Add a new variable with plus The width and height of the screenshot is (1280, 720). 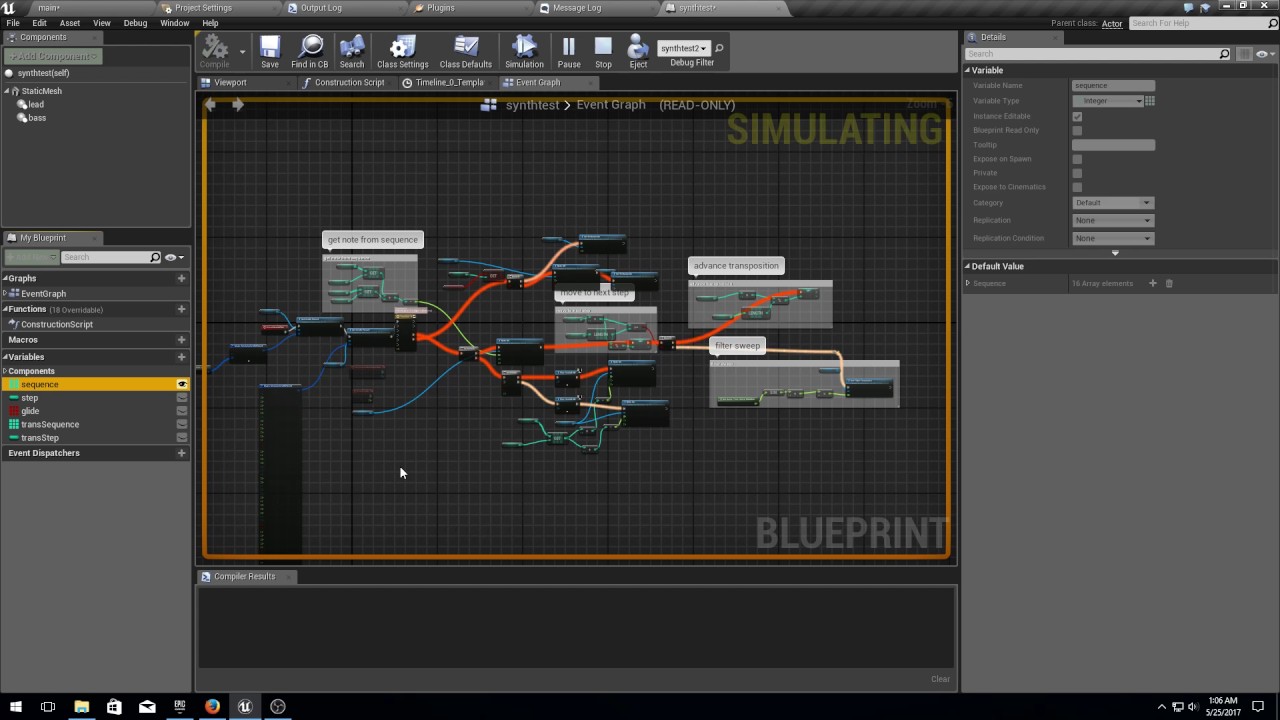tap(181, 357)
